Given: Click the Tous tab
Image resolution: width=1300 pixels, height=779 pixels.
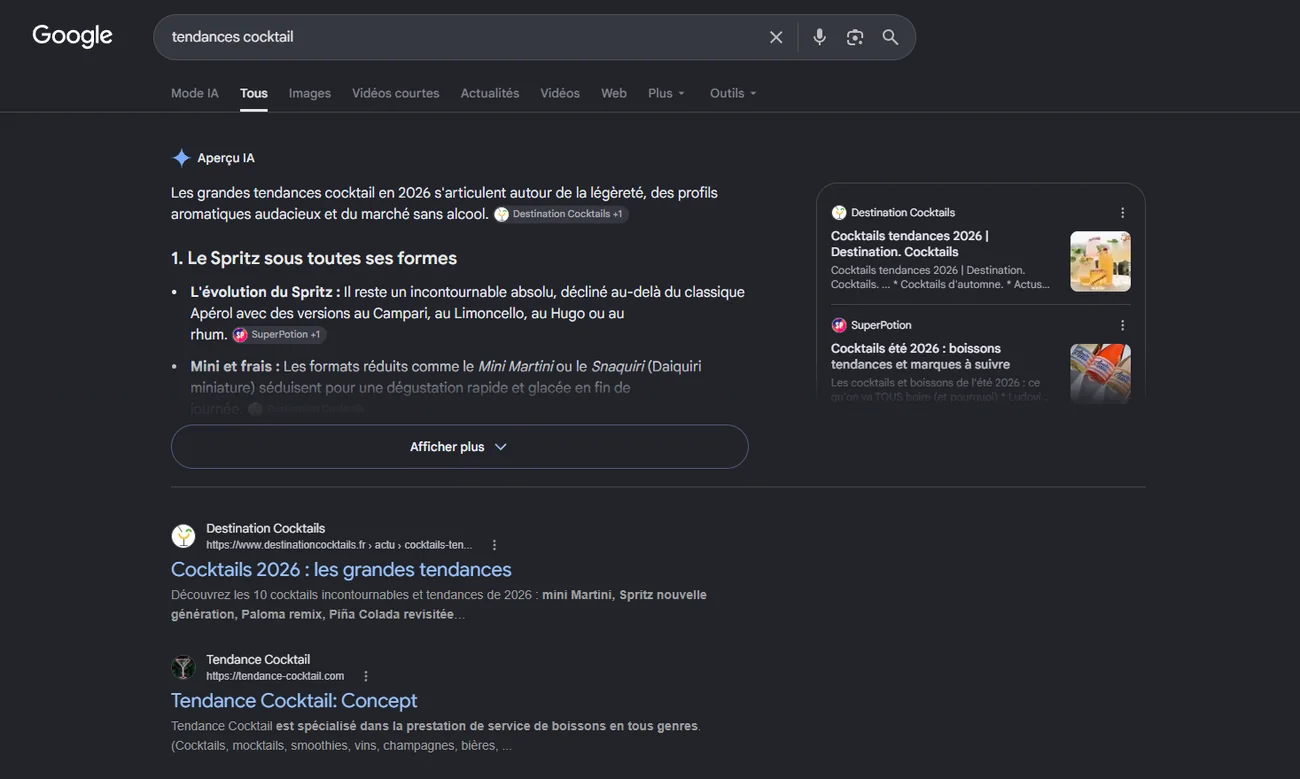Looking at the screenshot, I should click(254, 93).
